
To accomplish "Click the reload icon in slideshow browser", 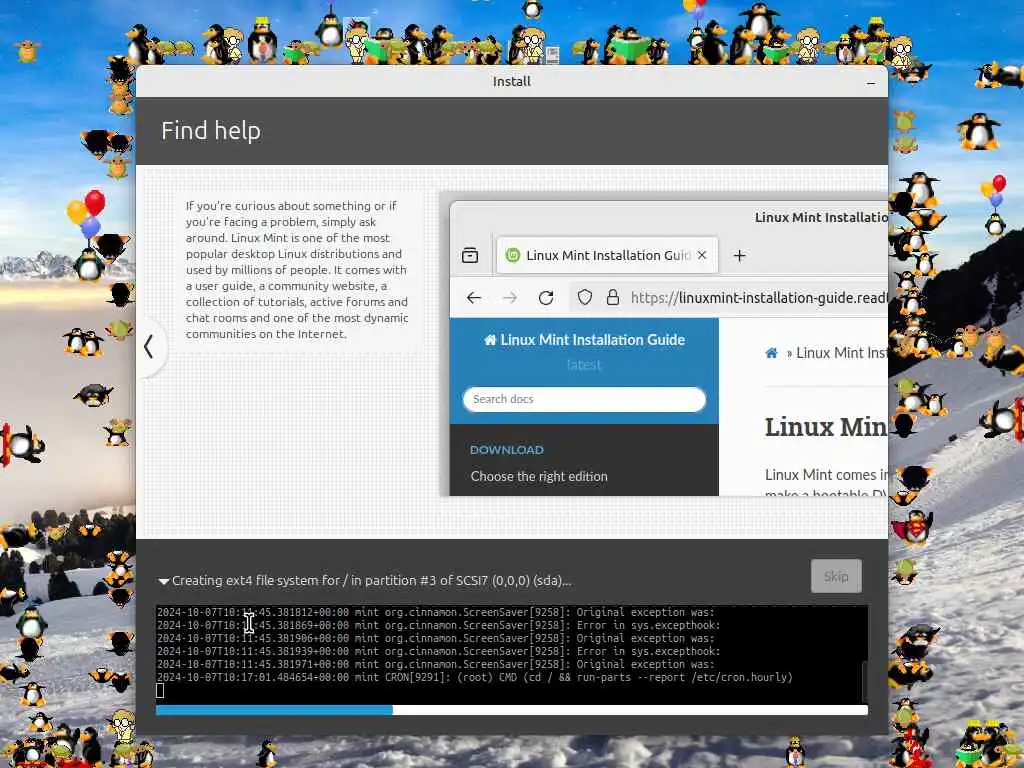I will [546, 298].
